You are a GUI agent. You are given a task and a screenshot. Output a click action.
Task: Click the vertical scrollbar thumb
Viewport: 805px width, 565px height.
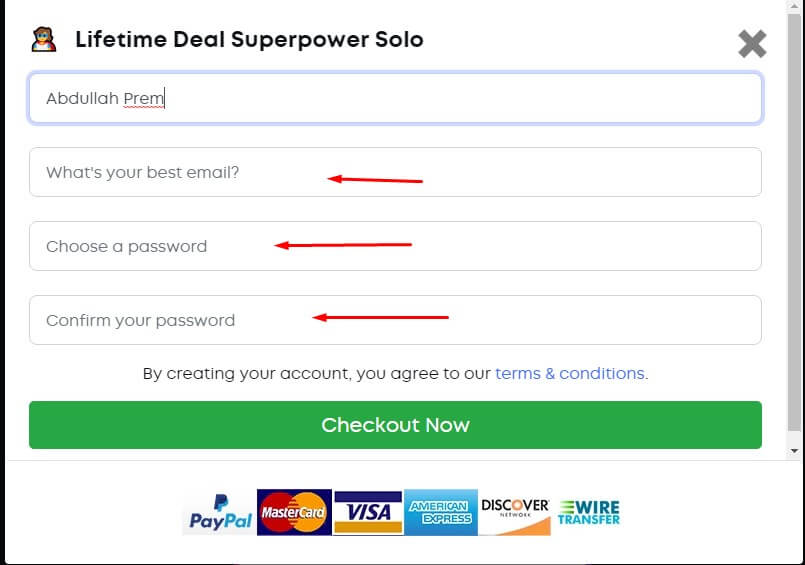click(794, 222)
